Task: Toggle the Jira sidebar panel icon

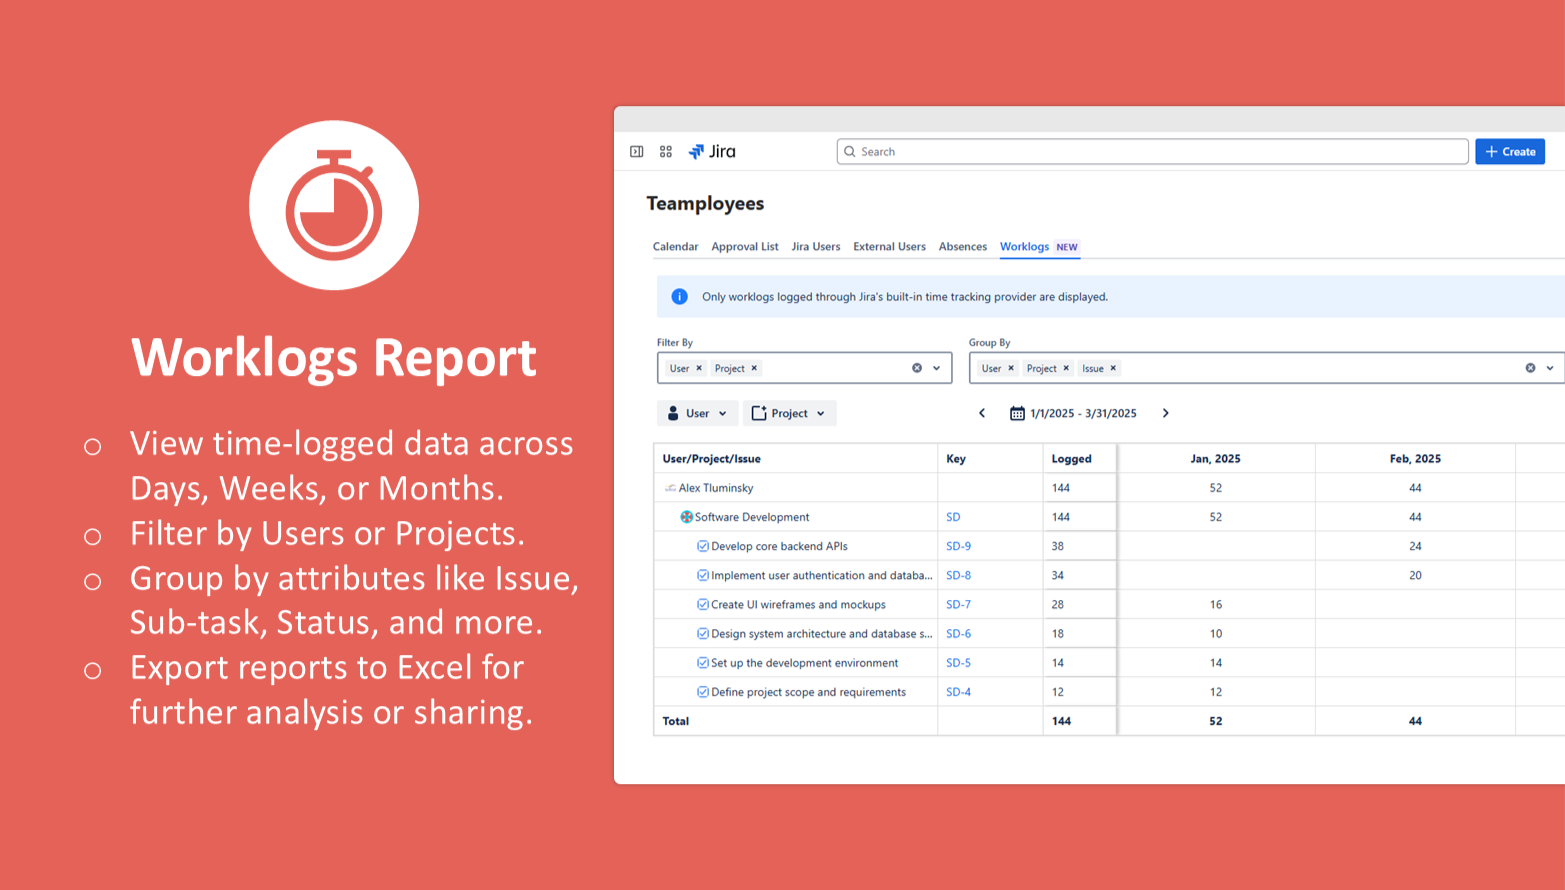Action: tap(636, 152)
